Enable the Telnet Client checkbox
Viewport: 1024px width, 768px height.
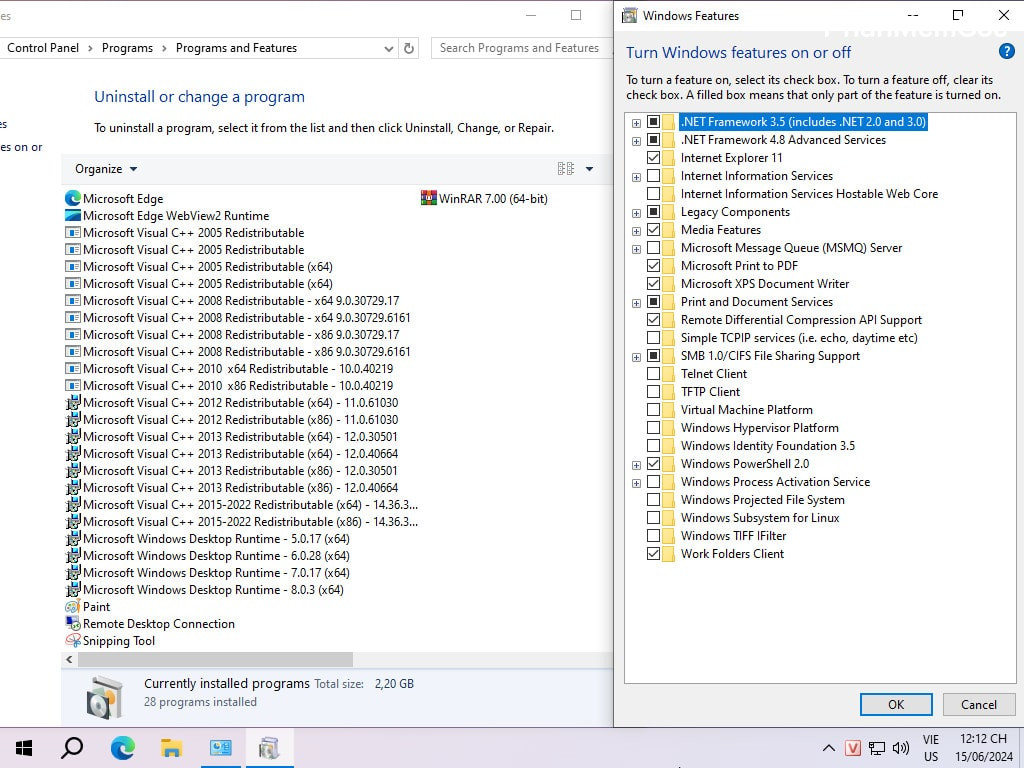tap(653, 374)
